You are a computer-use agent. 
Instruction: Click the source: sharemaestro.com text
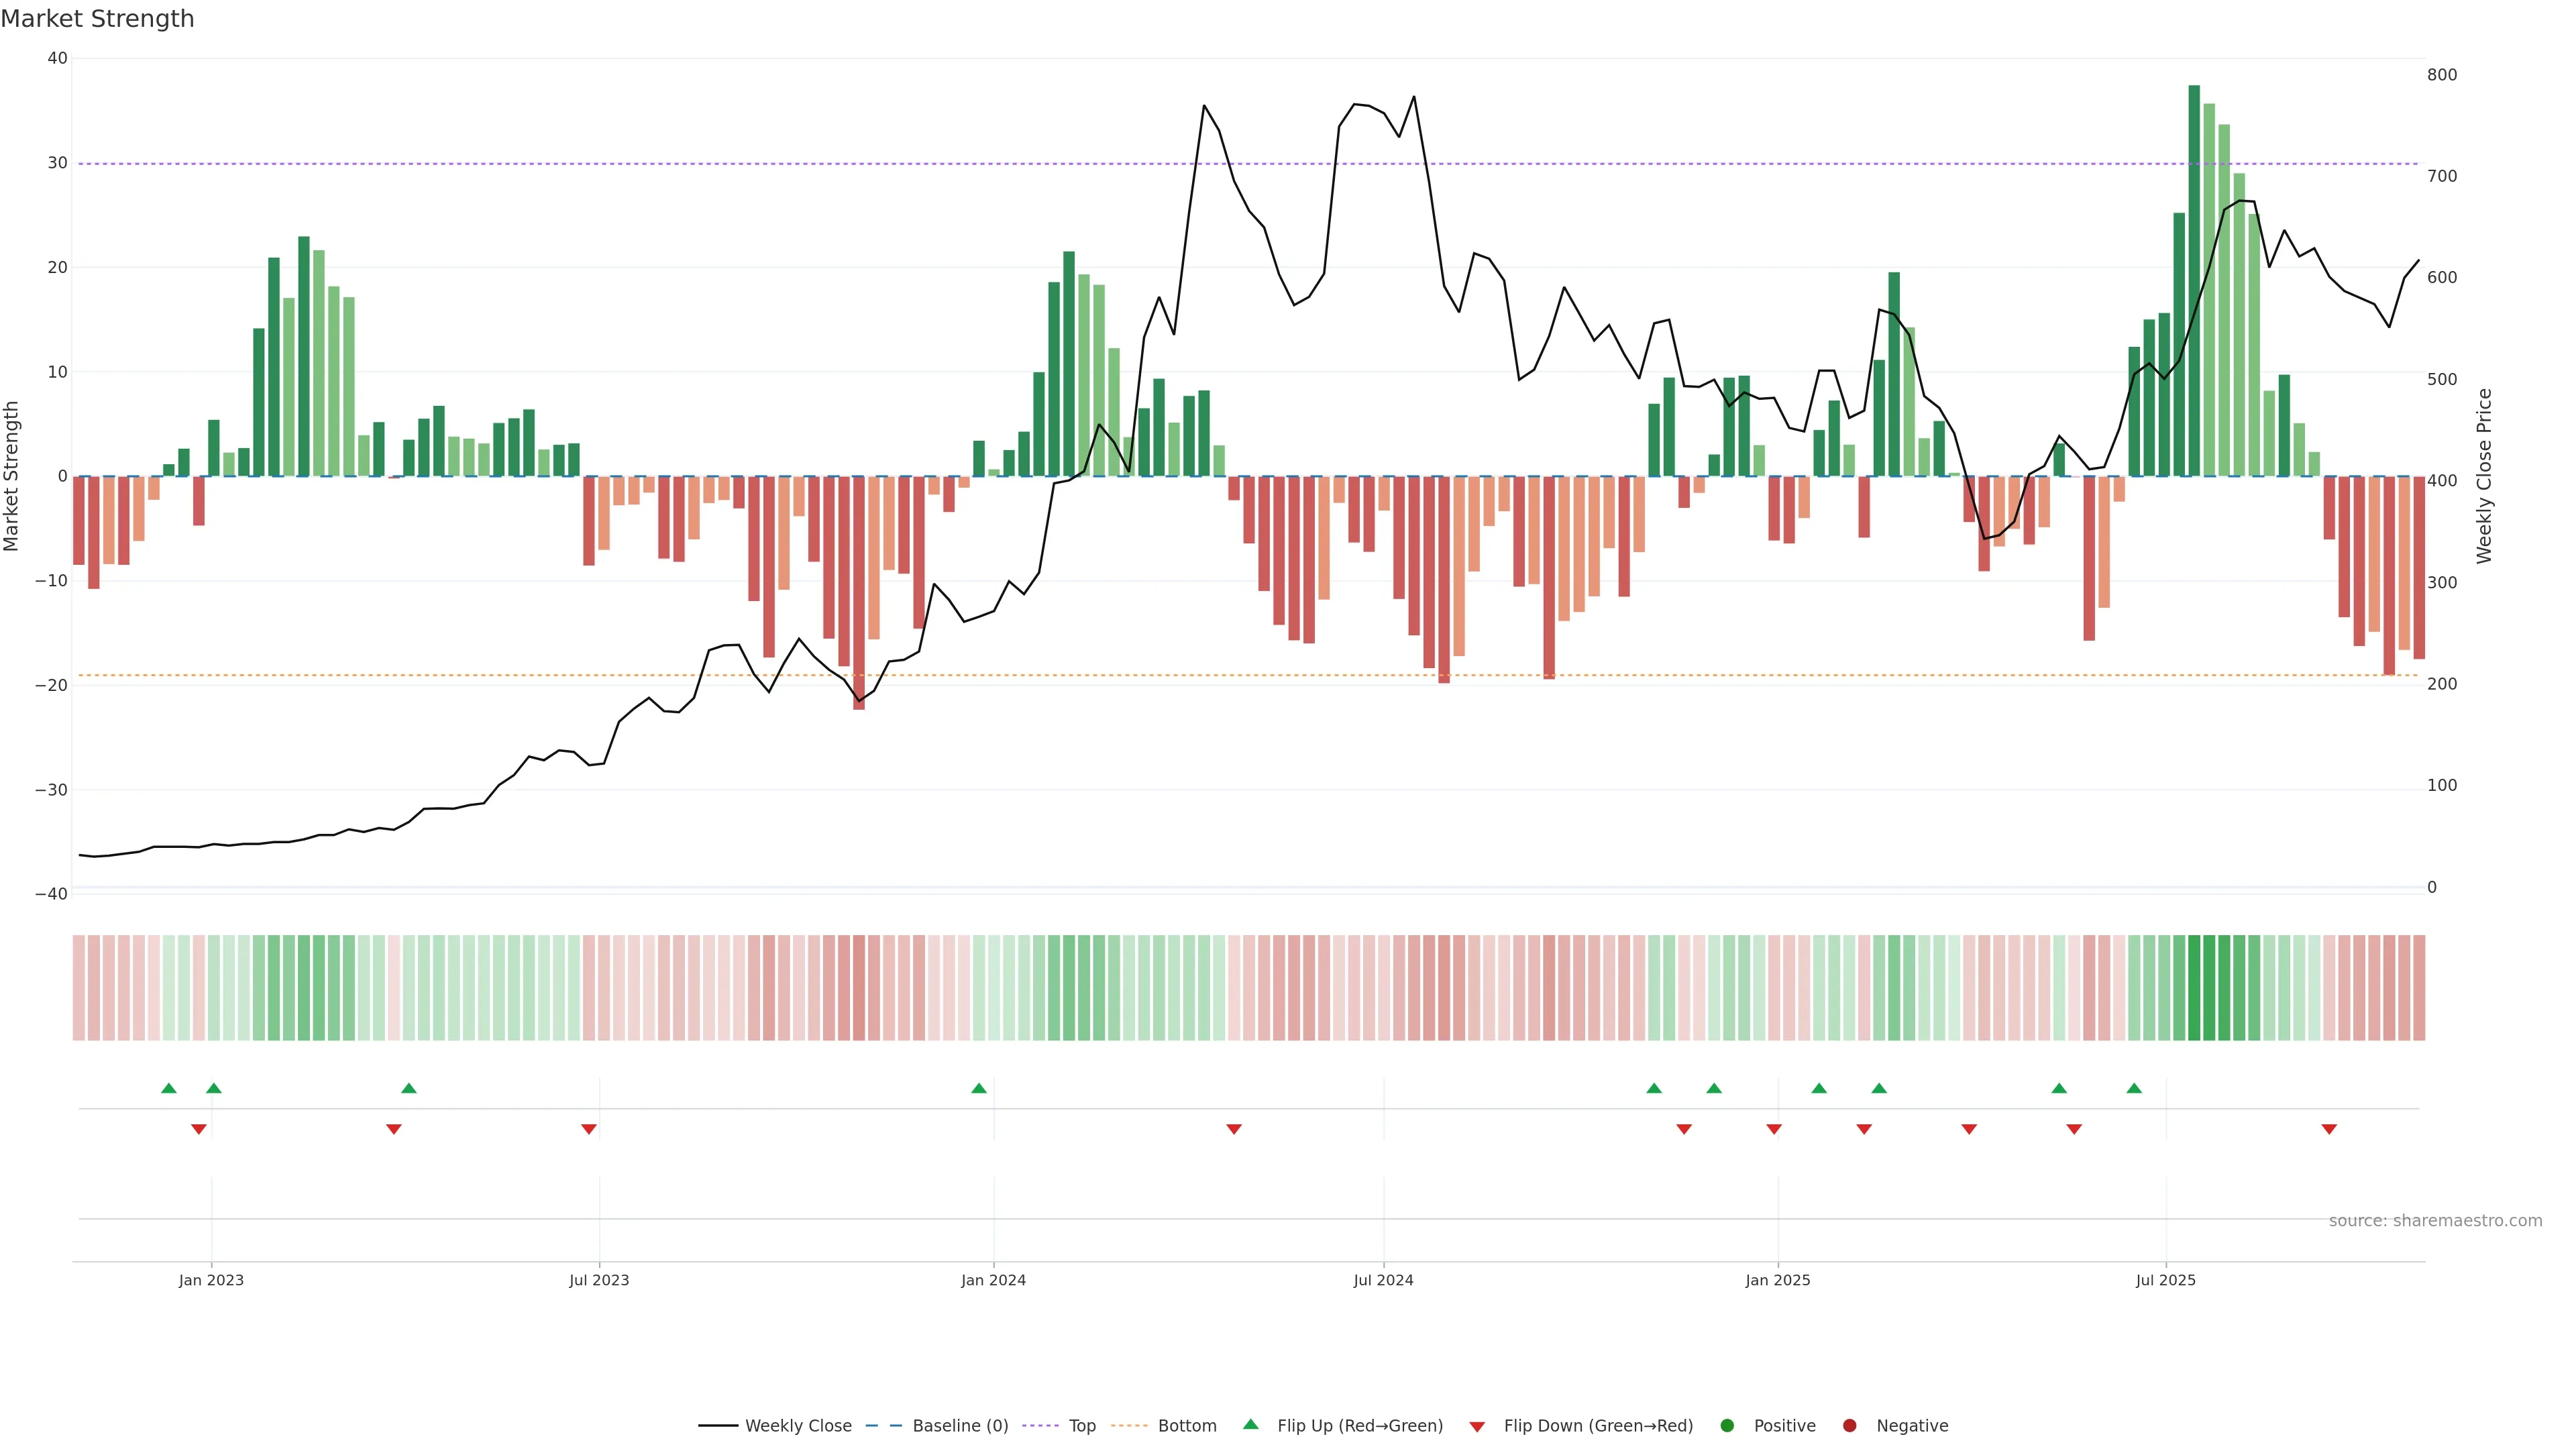pos(2435,1221)
